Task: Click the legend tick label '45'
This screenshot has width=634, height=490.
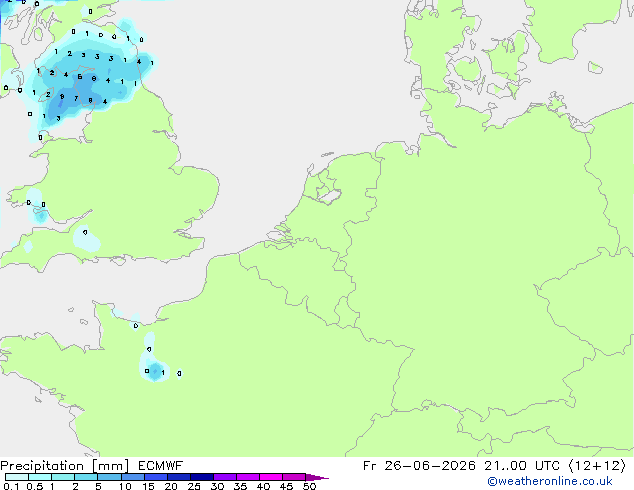Action: (x=286, y=486)
